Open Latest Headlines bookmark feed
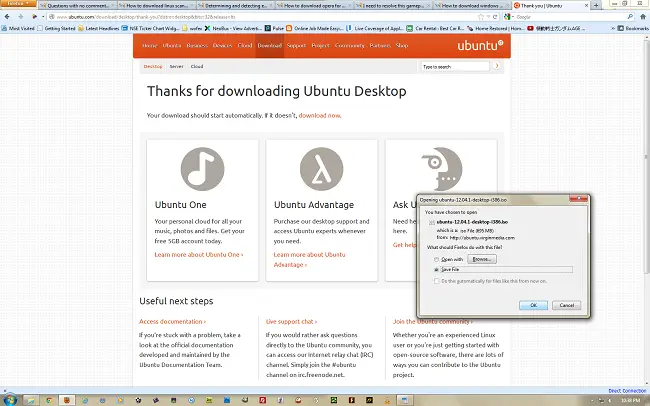Viewport: 650px width, 406px height. click(x=98, y=28)
